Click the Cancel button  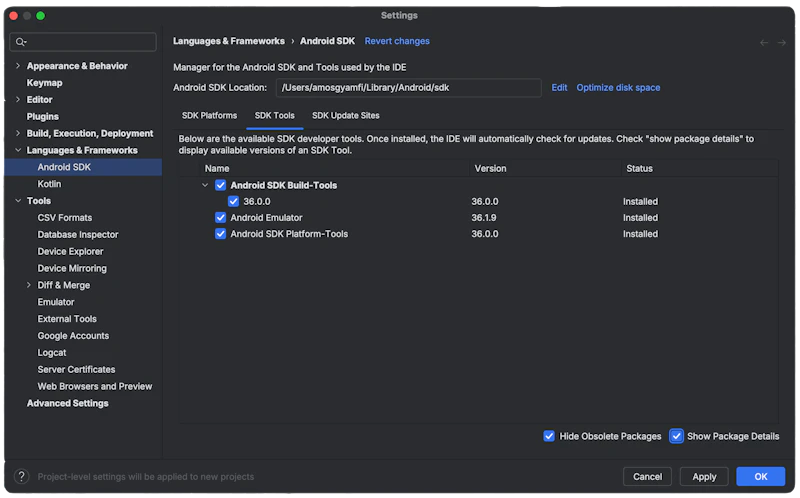(x=647, y=477)
